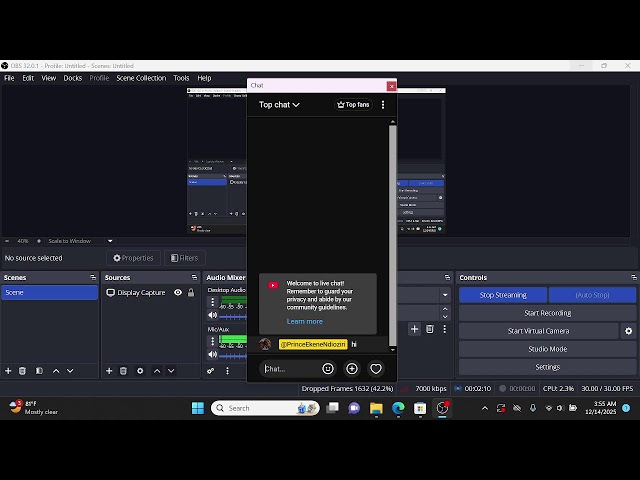Open OBS Settings button
The width and height of the screenshot is (640, 480).
click(x=547, y=367)
